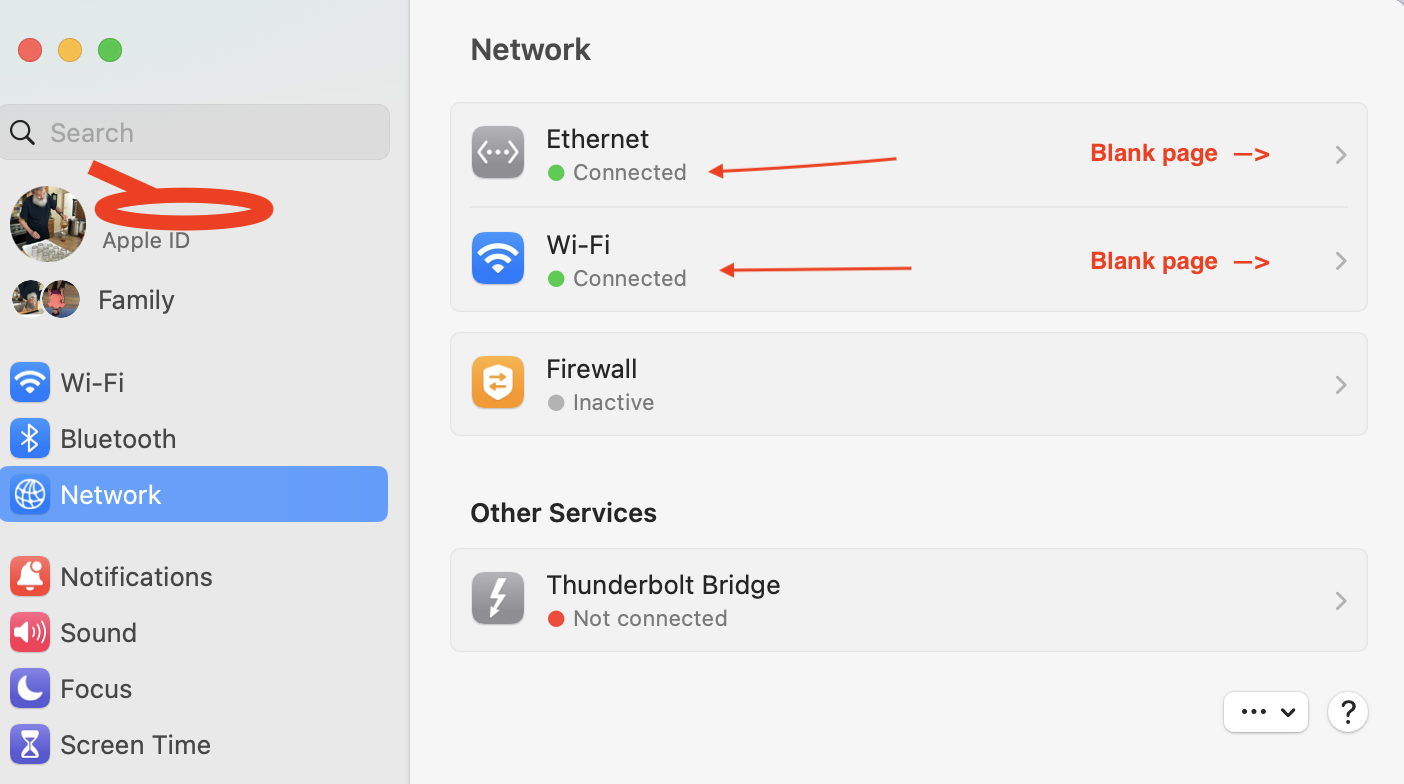
Task: Click the Apple ID profile picture
Action: tap(47, 223)
